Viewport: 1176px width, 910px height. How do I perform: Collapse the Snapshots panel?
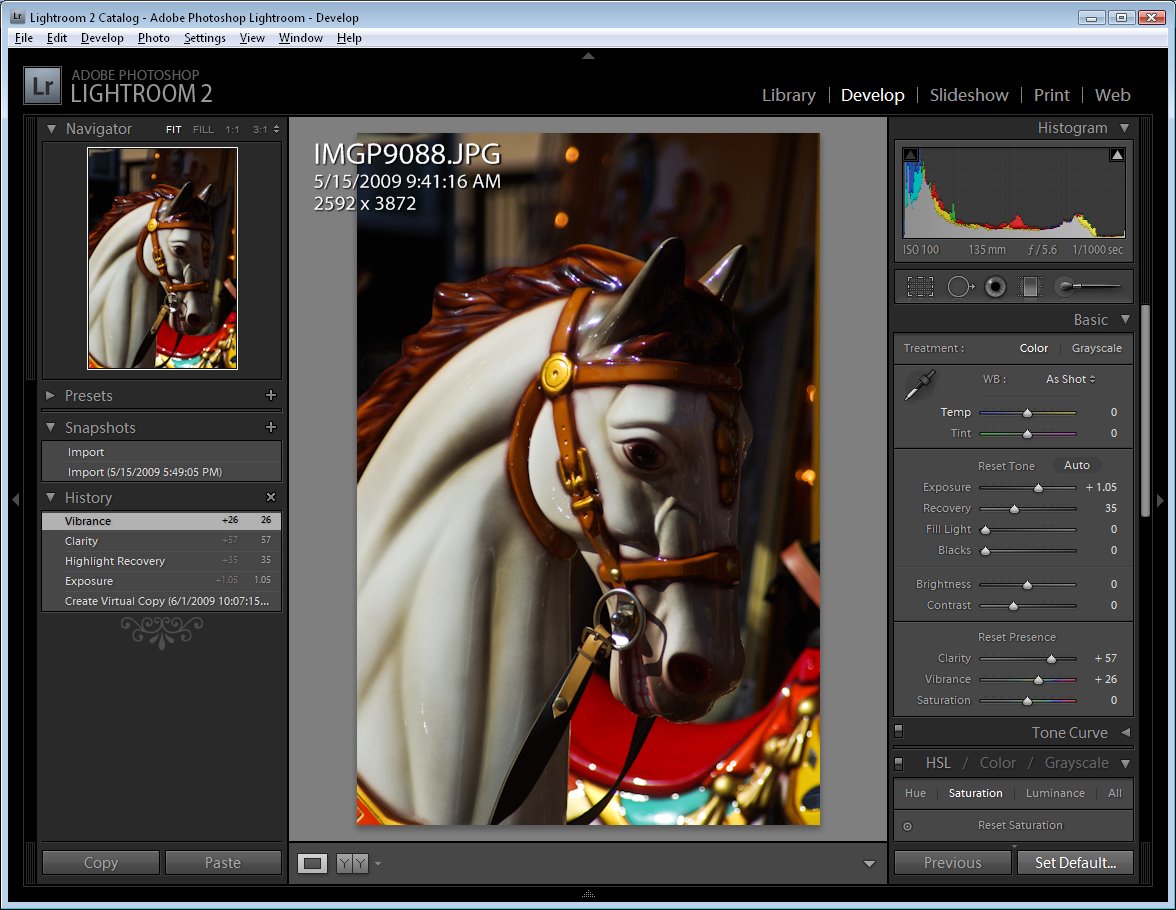coord(51,428)
